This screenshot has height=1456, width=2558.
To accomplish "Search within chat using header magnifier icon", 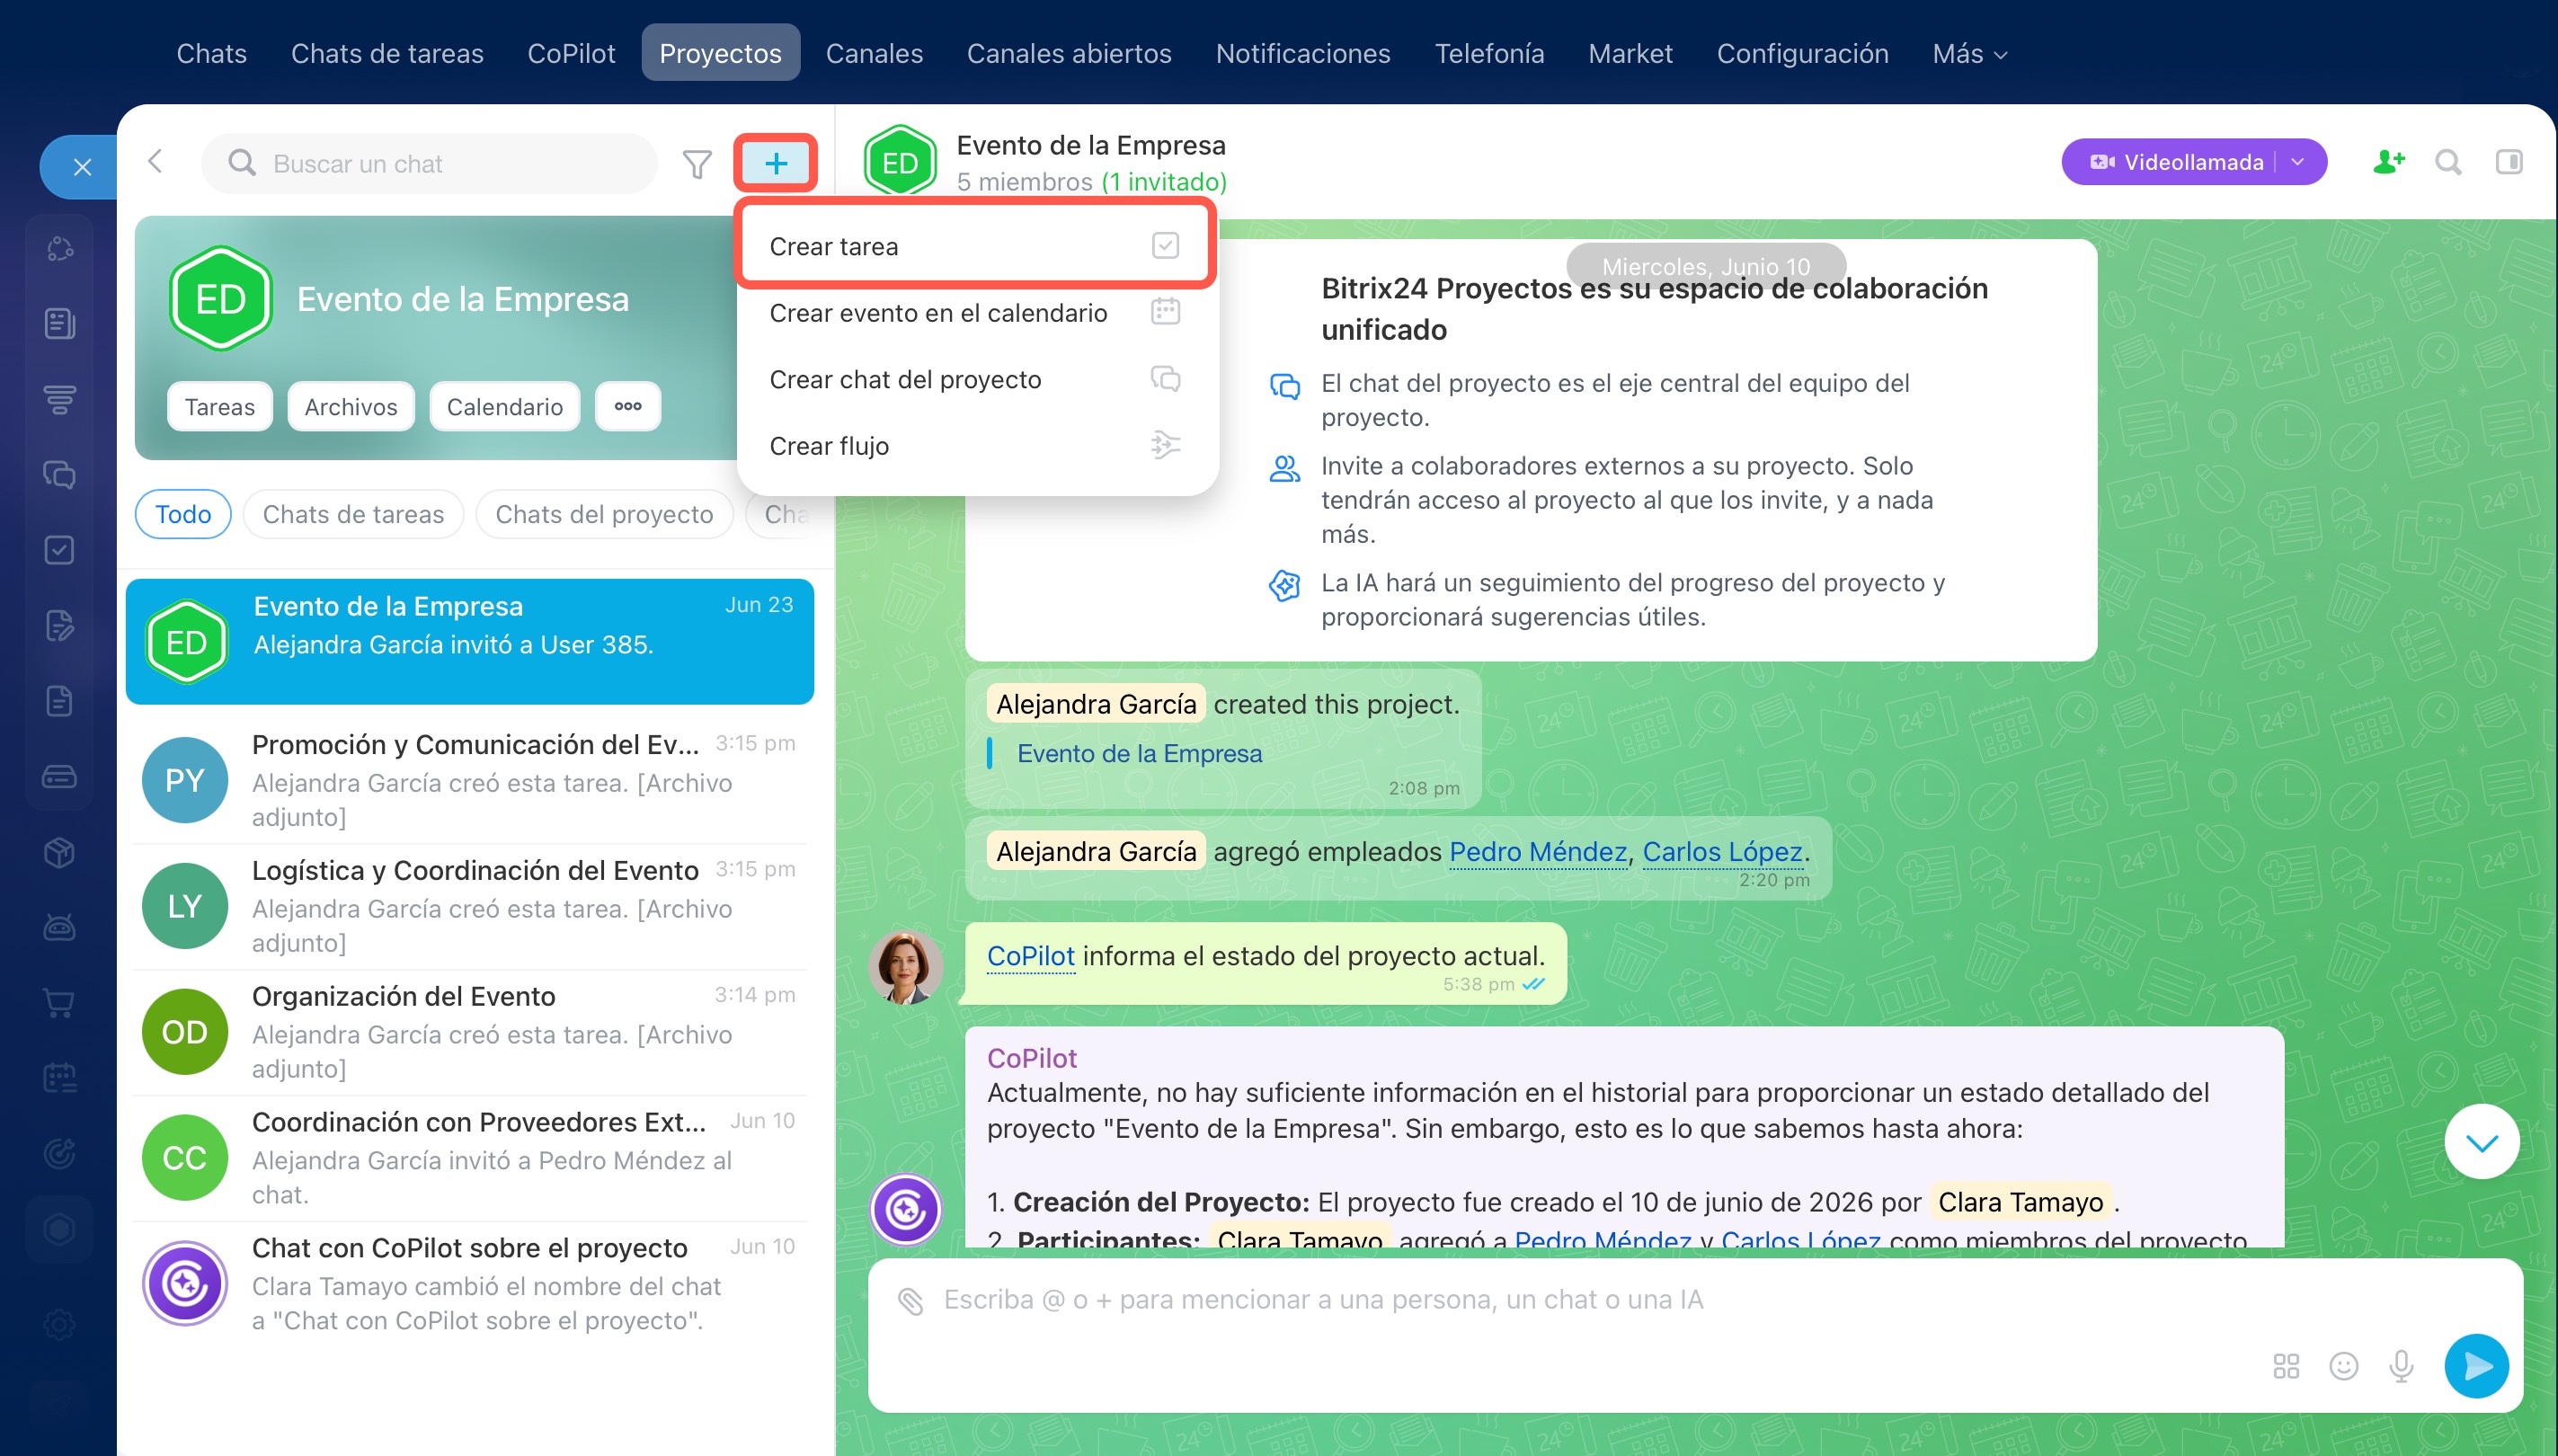I will point(2448,162).
